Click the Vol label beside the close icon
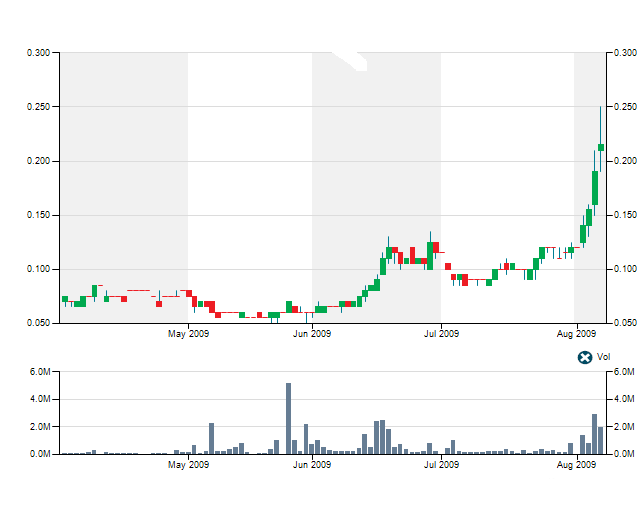Viewport: 640px width, 514px height. [603, 357]
